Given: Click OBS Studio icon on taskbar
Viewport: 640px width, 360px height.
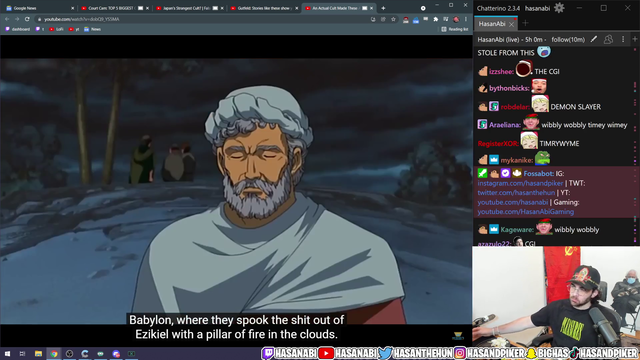Looking at the screenshot, I should point(69,353).
